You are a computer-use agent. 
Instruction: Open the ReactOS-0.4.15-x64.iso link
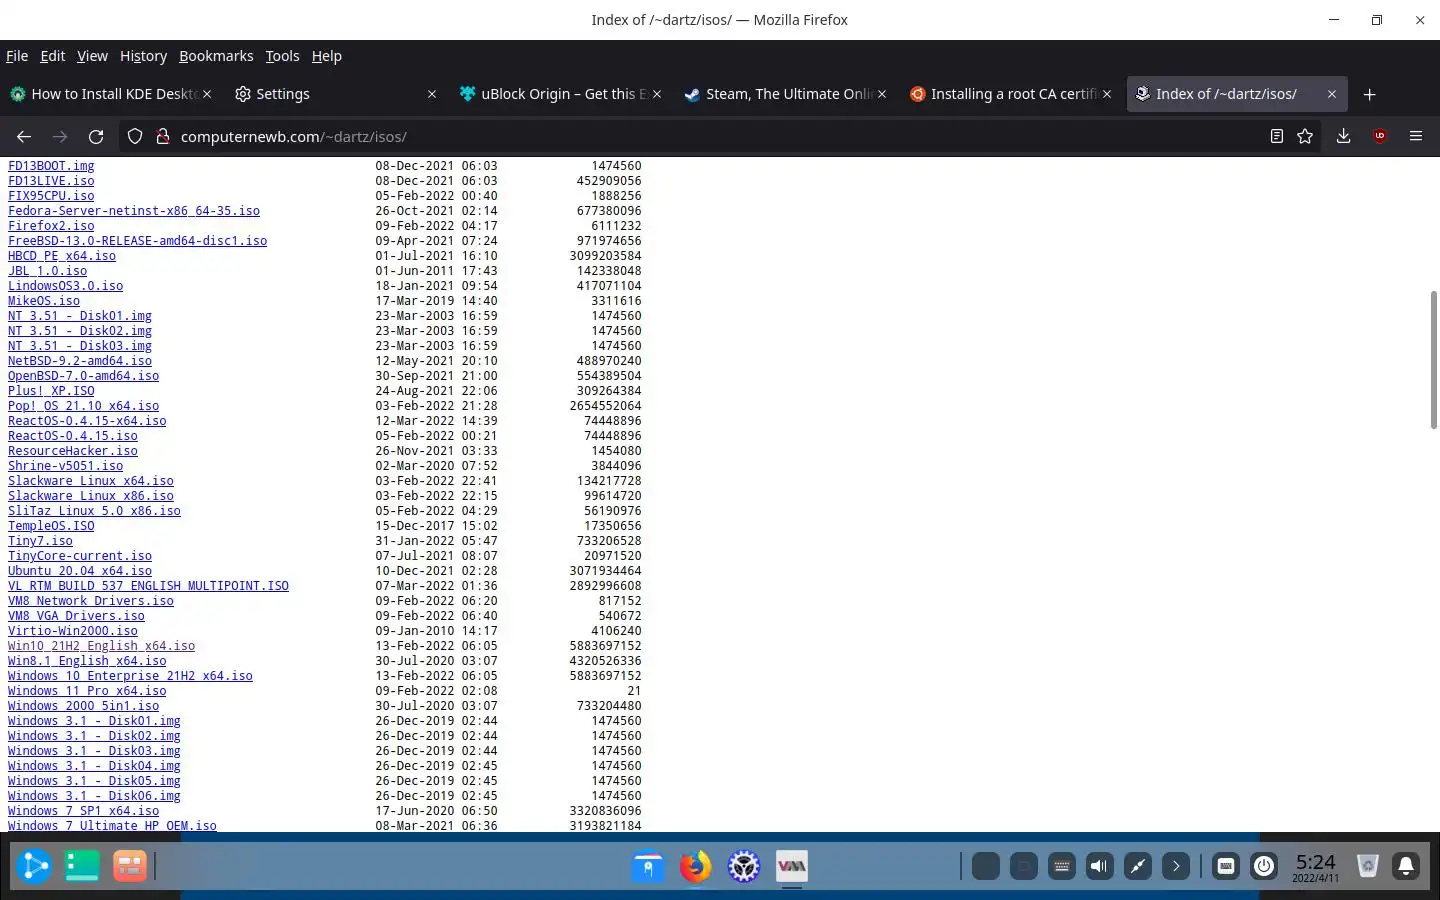pyautogui.click(x=87, y=421)
